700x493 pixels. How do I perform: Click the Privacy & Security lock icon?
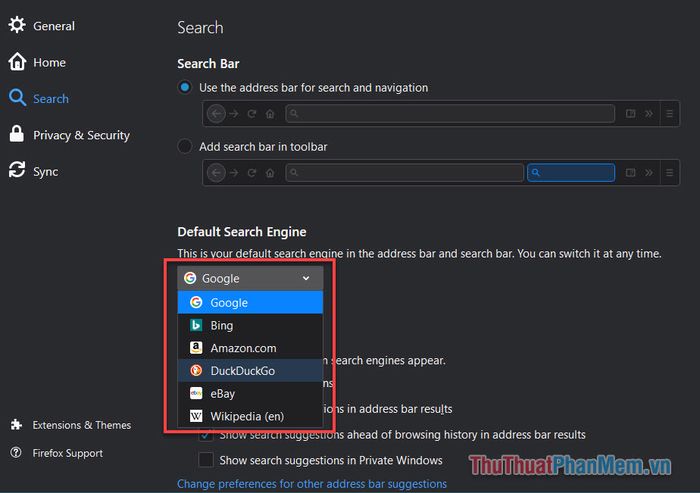[x=17, y=135]
